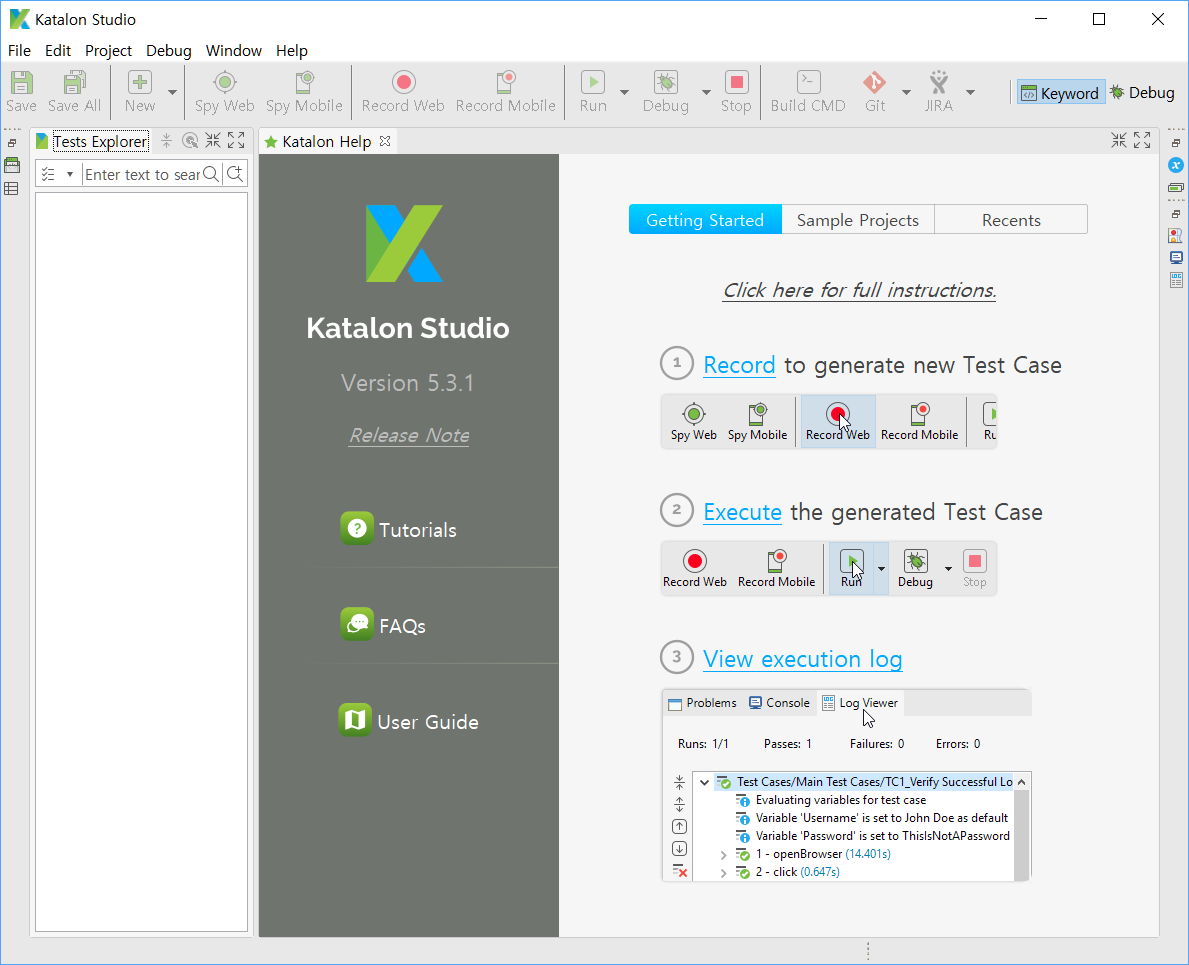Switch to Keyword perspective
This screenshot has height=965, width=1189.
point(1061,92)
